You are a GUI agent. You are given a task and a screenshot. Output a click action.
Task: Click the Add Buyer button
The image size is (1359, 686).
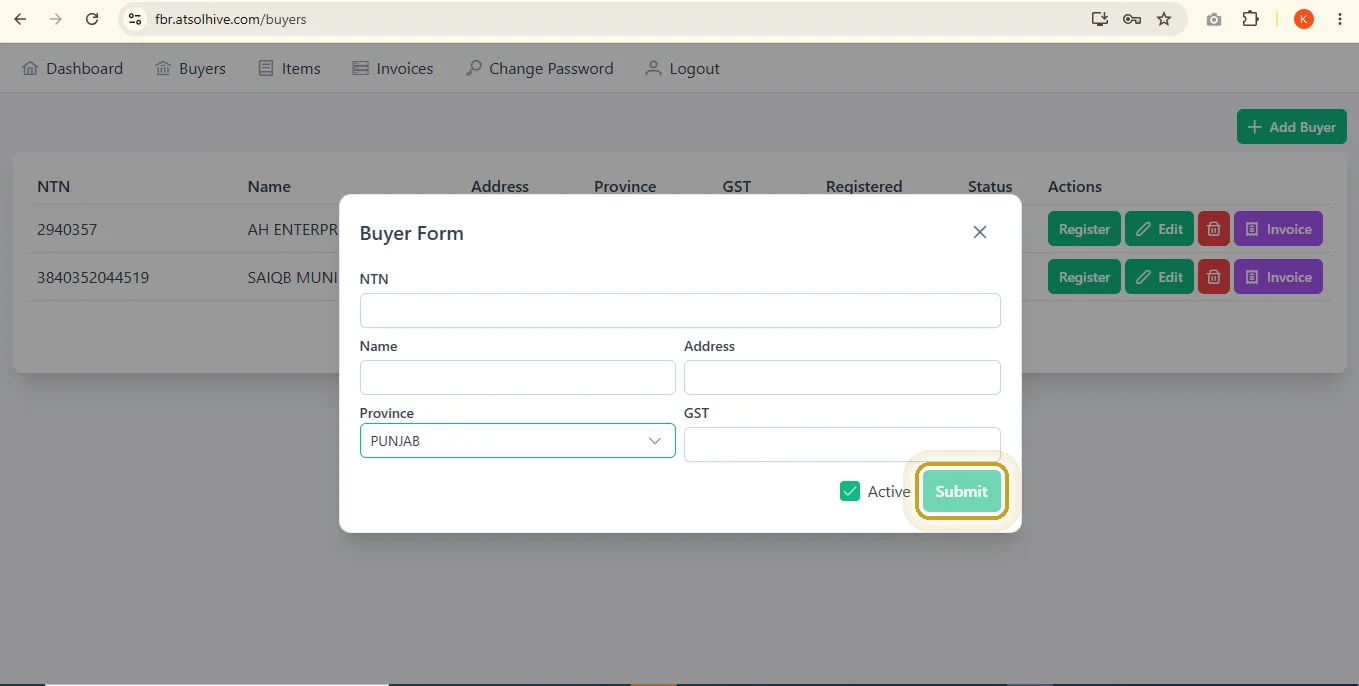point(1292,127)
